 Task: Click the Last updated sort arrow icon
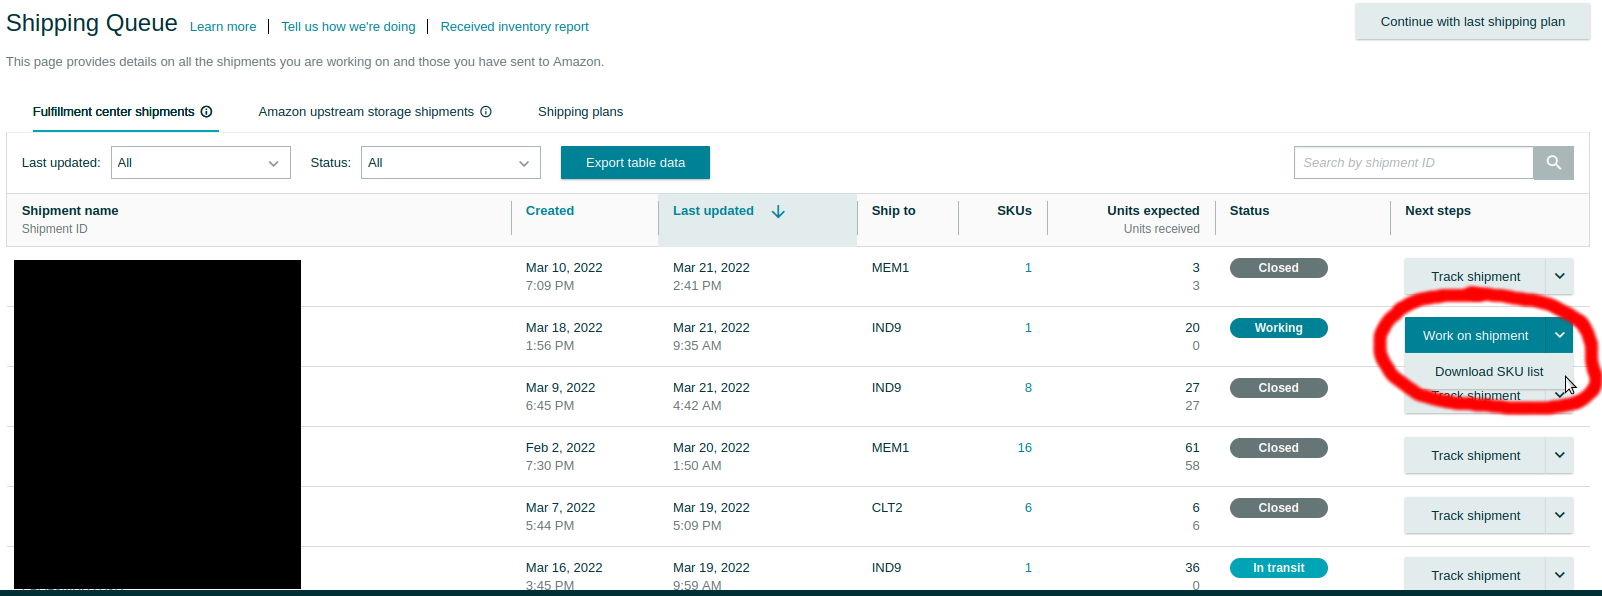tap(778, 211)
